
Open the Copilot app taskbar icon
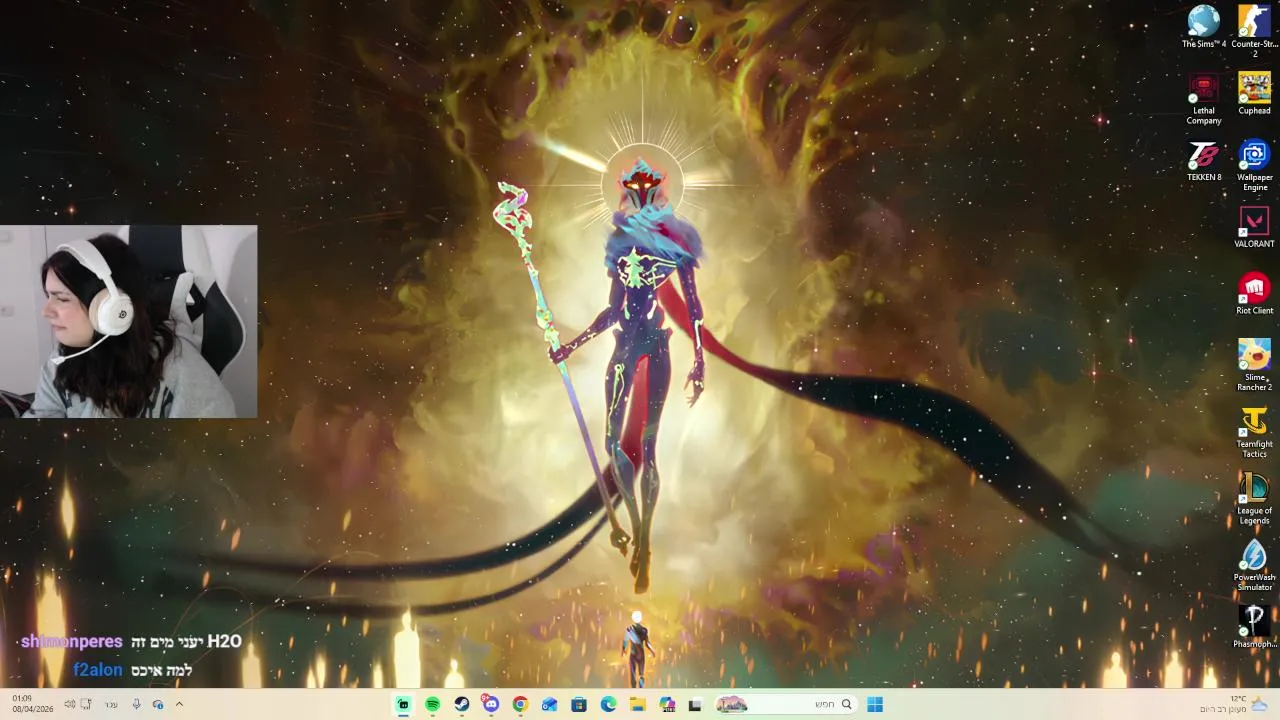667,704
